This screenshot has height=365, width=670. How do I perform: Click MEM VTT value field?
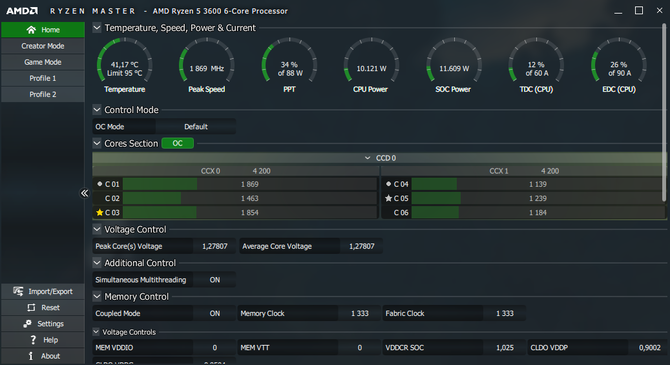(359, 347)
